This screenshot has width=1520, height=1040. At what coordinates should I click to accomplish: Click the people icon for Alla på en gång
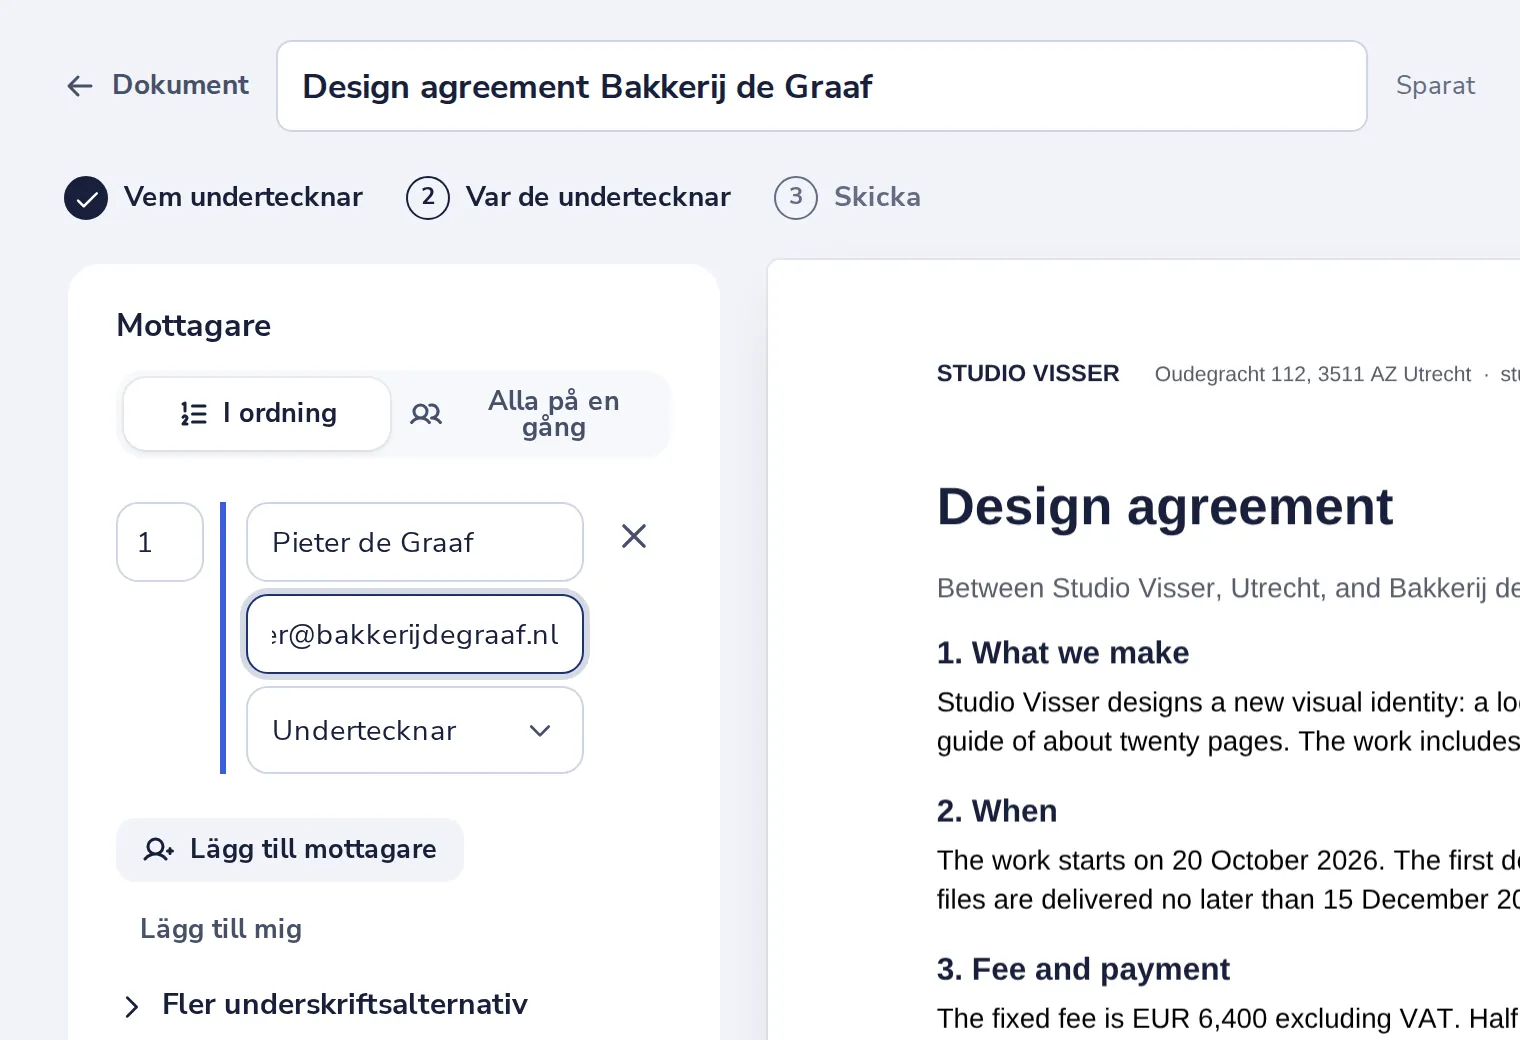[x=426, y=414]
